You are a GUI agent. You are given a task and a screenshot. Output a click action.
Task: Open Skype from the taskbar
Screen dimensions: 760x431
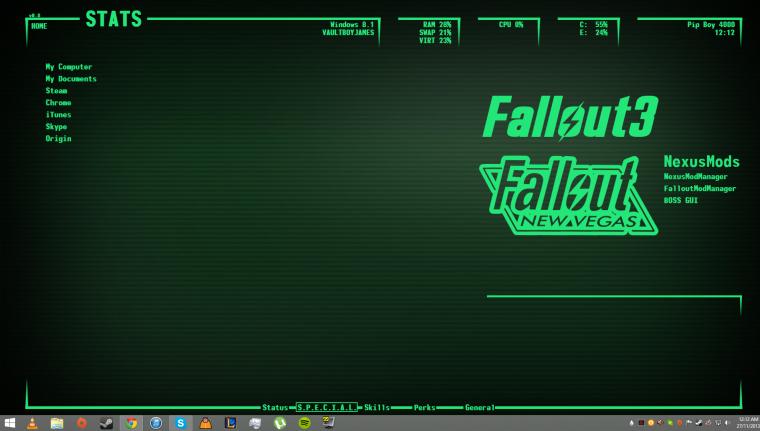pos(181,423)
